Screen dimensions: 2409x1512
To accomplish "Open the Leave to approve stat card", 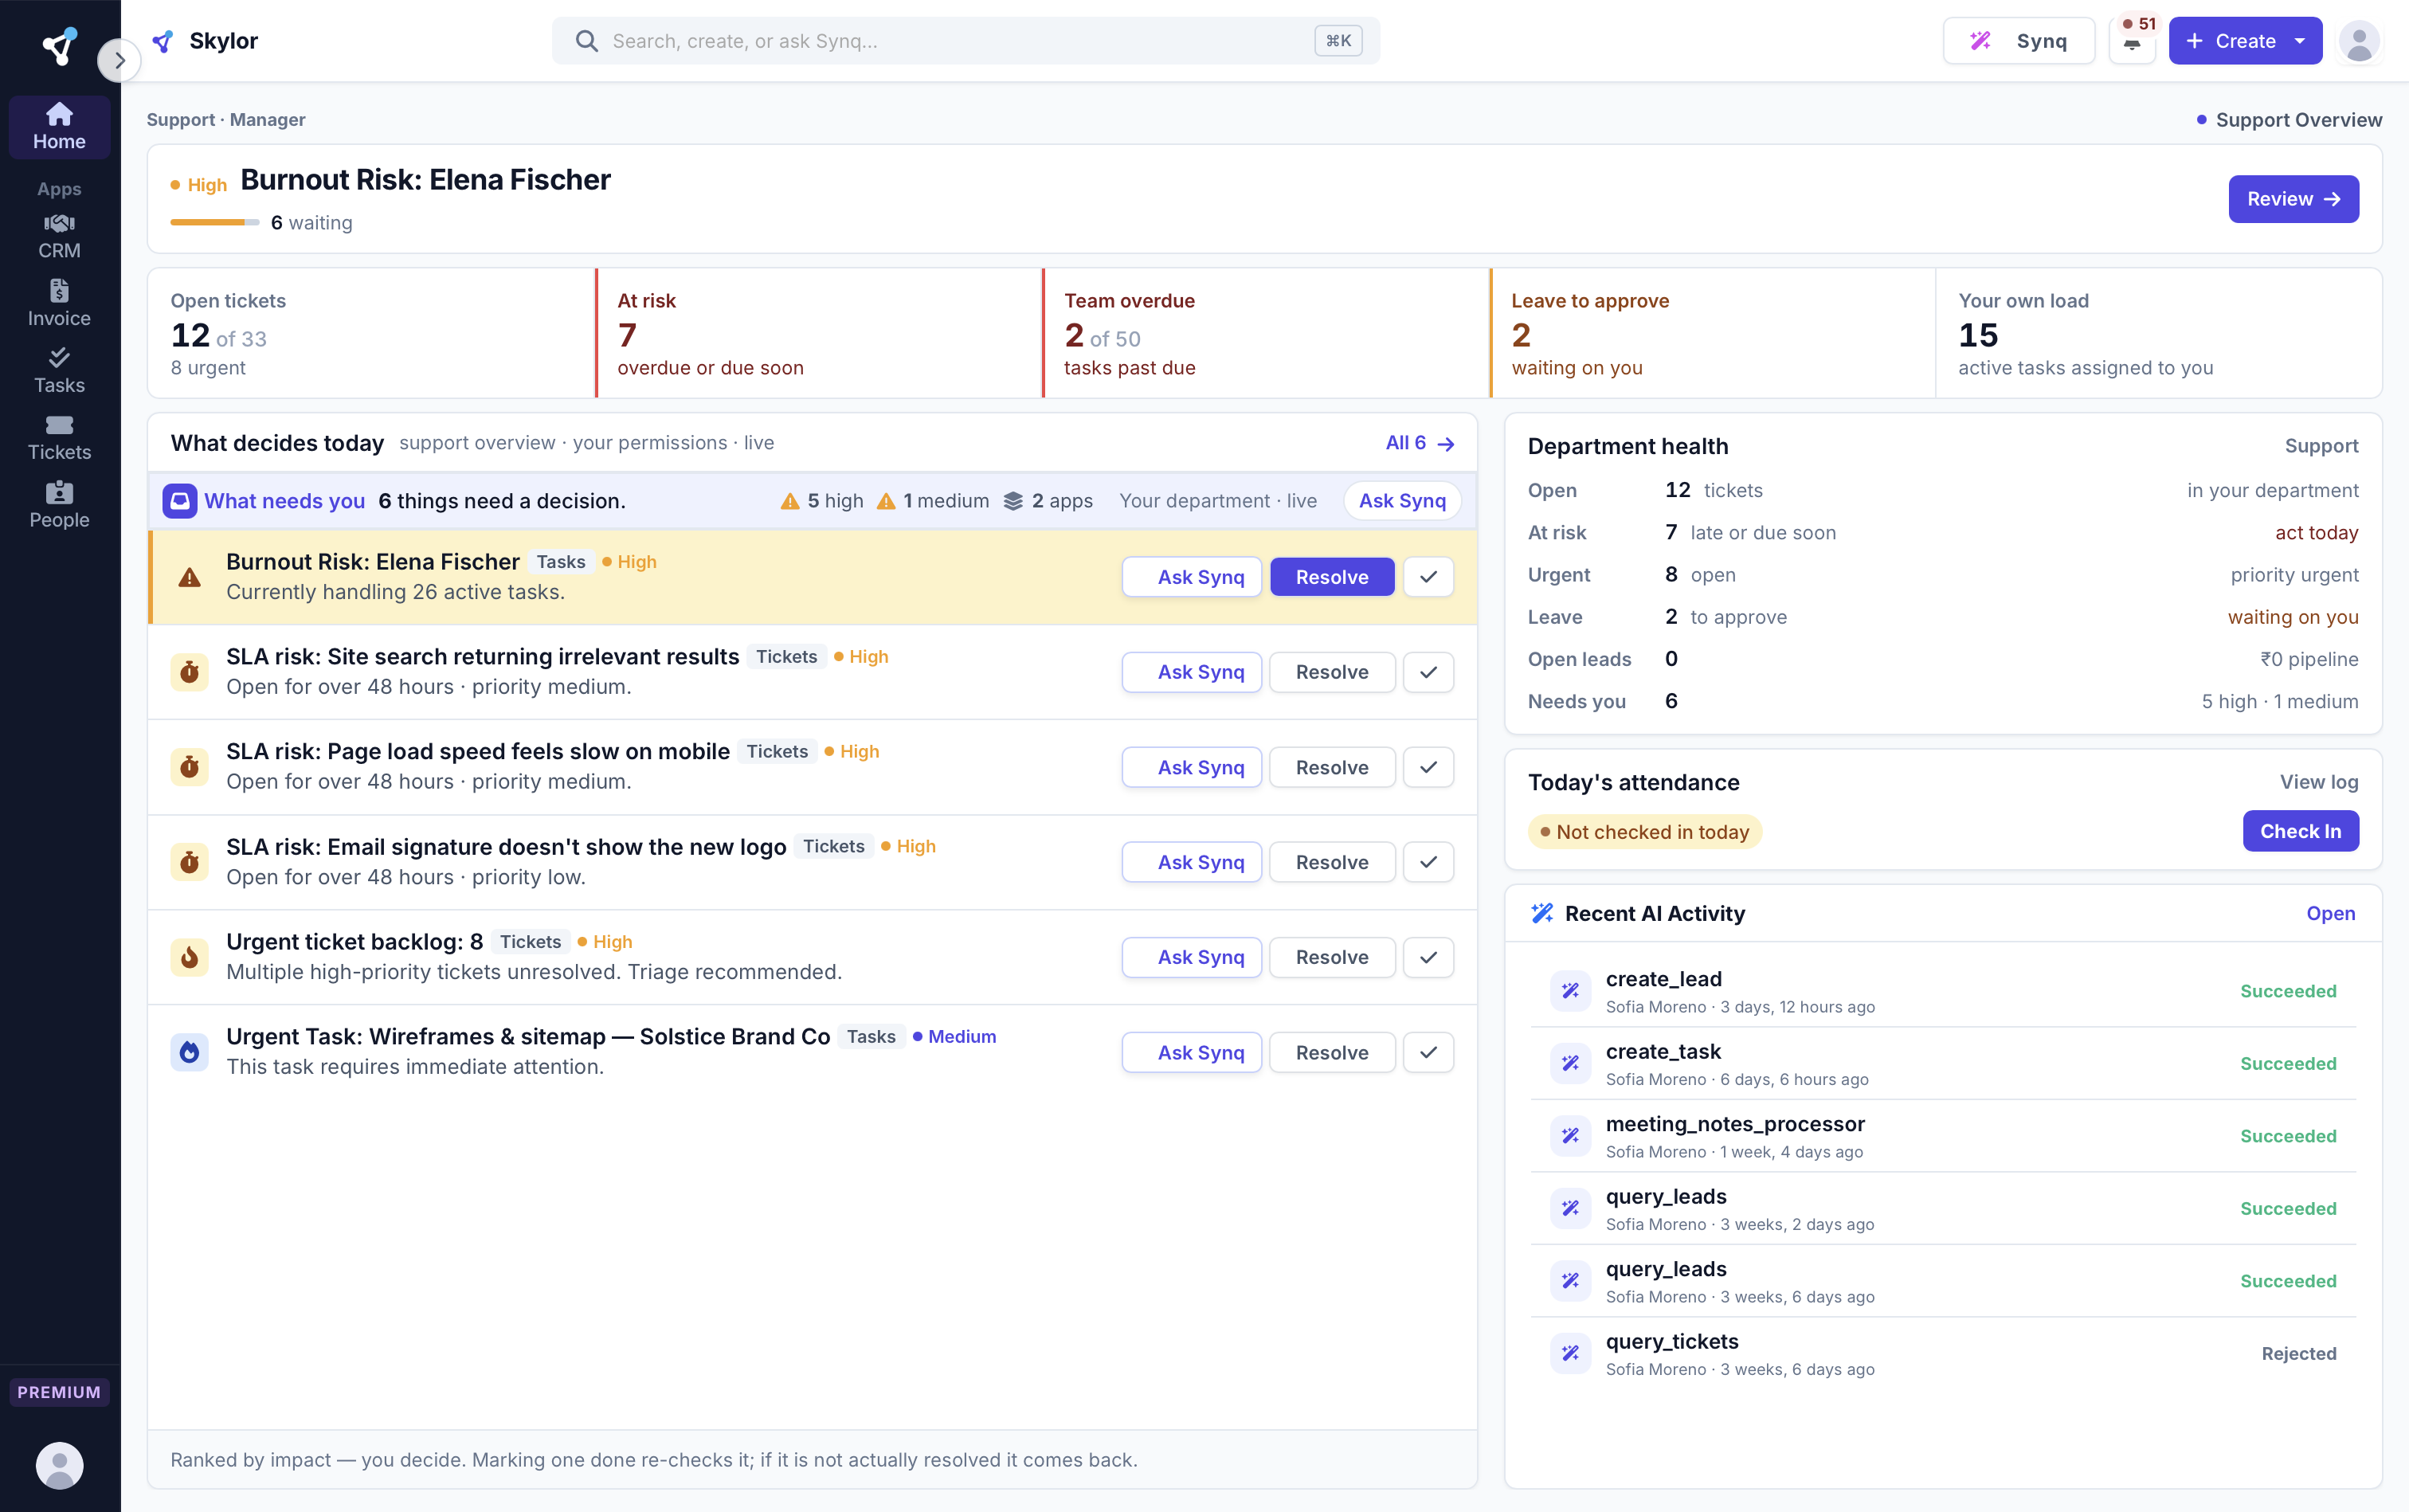I will pyautogui.click(x=1712, y=333).
